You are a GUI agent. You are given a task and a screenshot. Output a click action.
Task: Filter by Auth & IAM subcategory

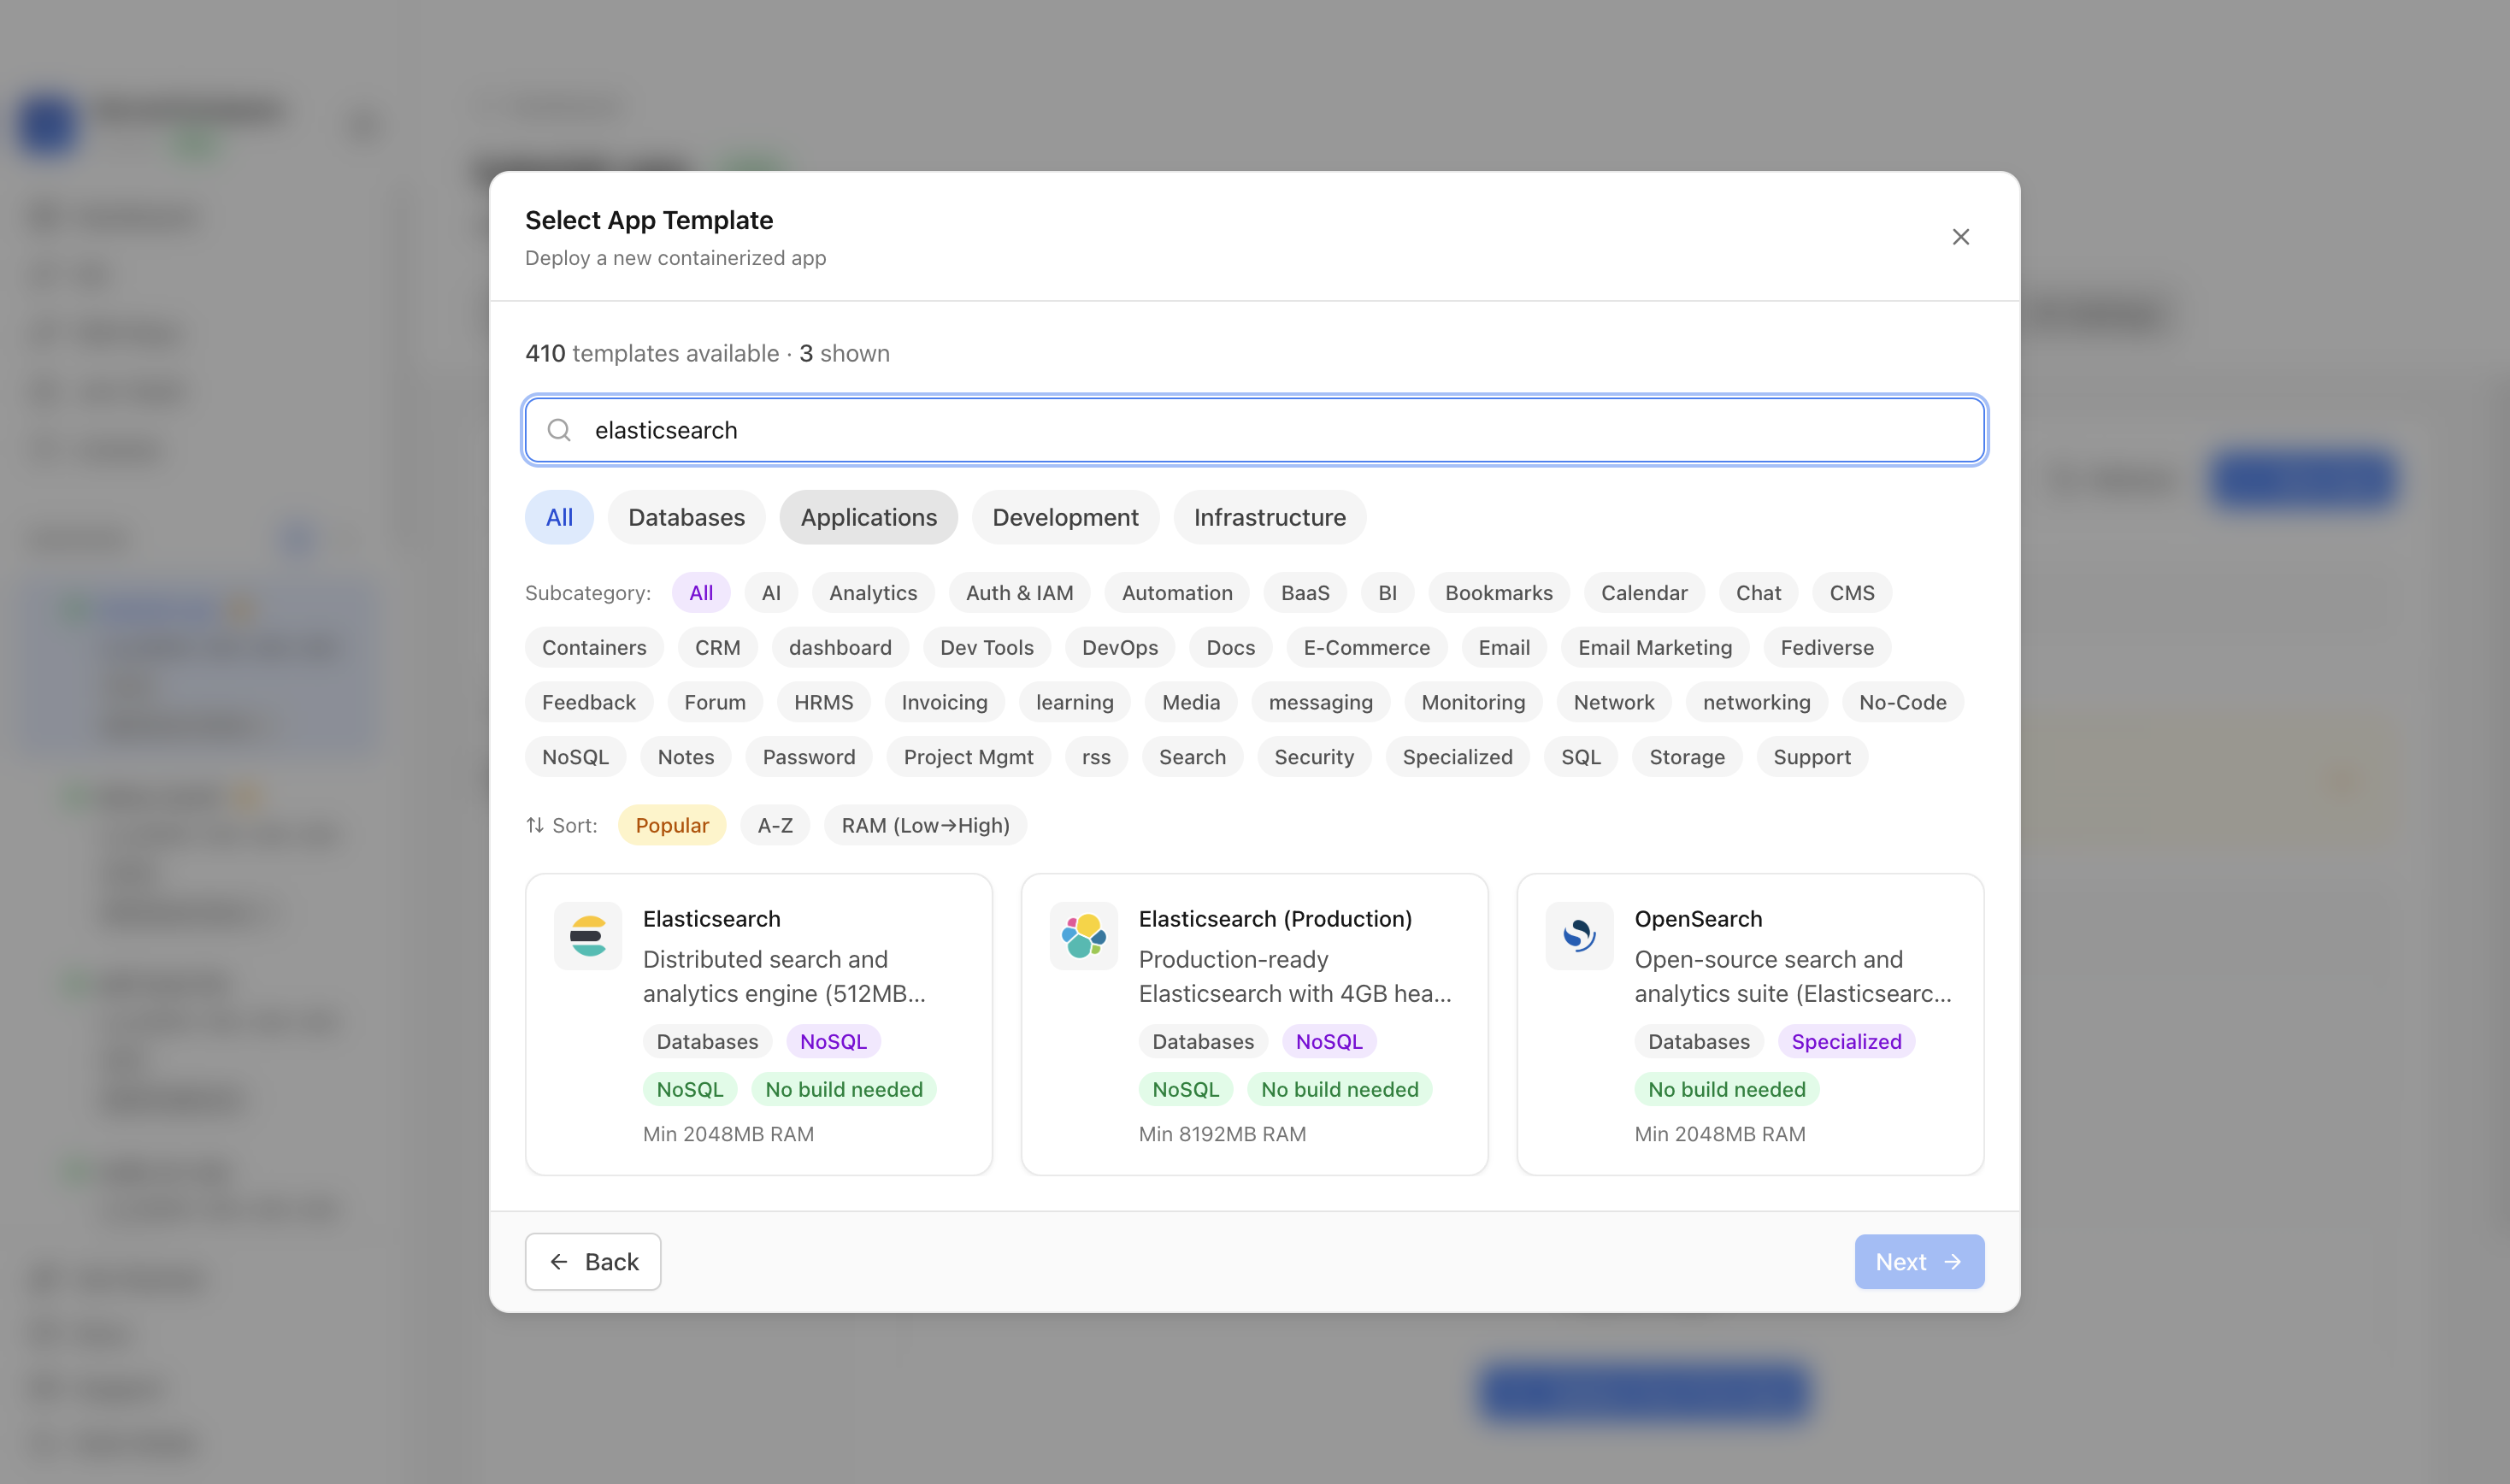coord(1019,593)
